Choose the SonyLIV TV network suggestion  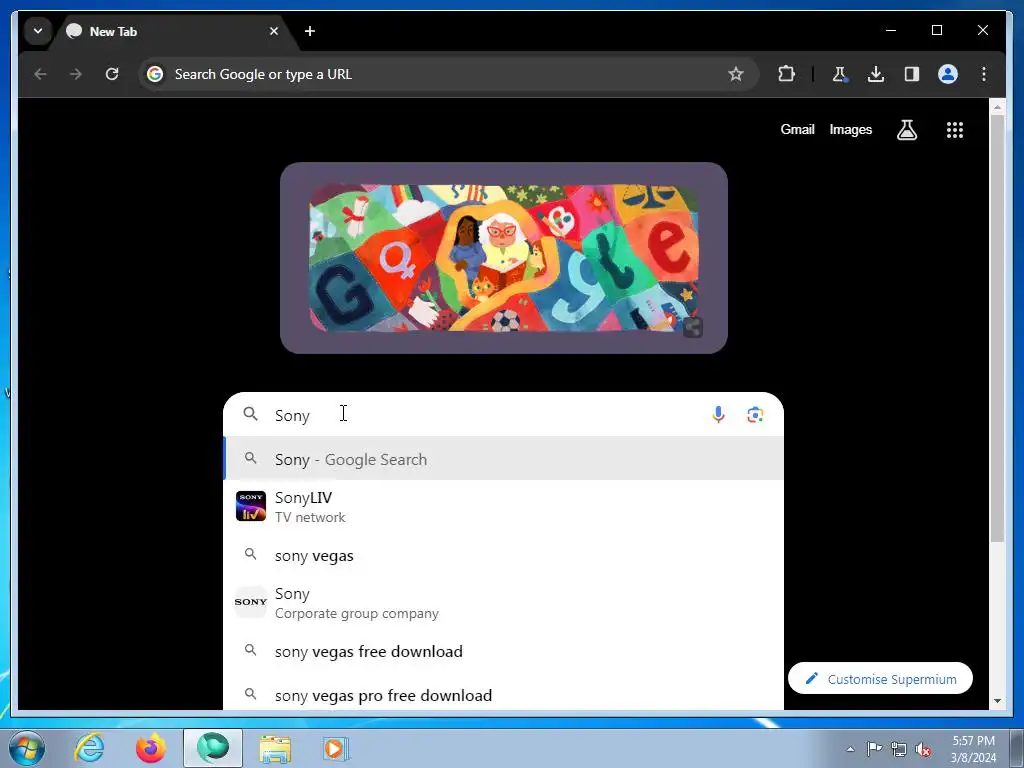504,507
